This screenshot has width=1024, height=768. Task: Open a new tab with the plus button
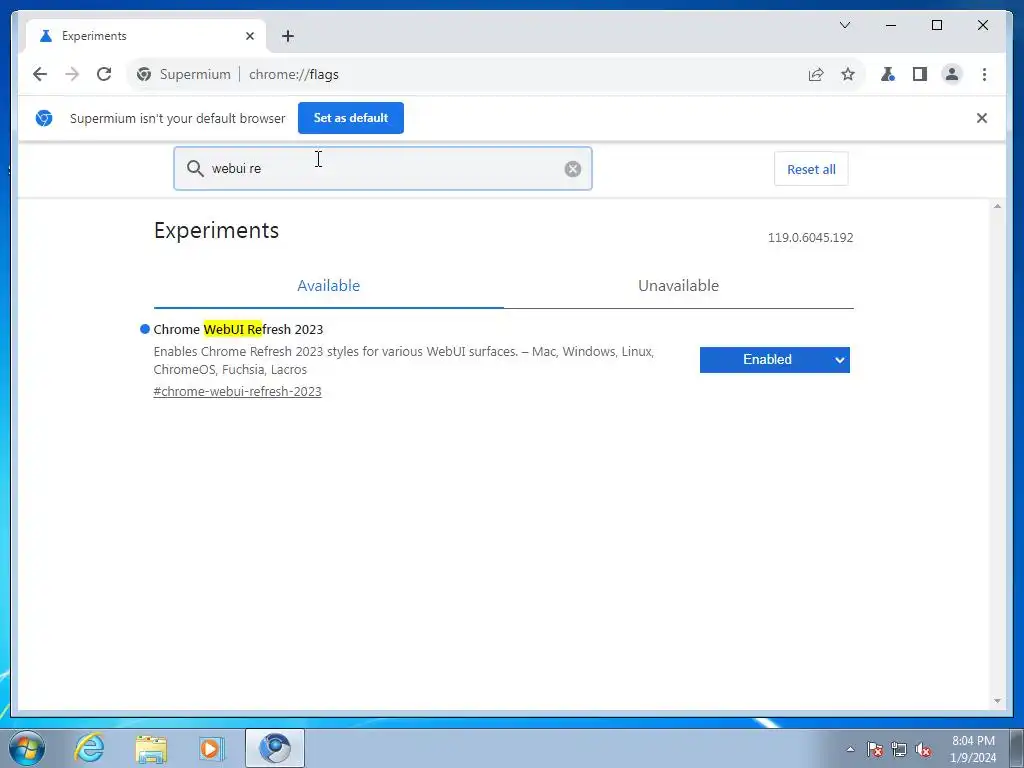coord(288,36)
